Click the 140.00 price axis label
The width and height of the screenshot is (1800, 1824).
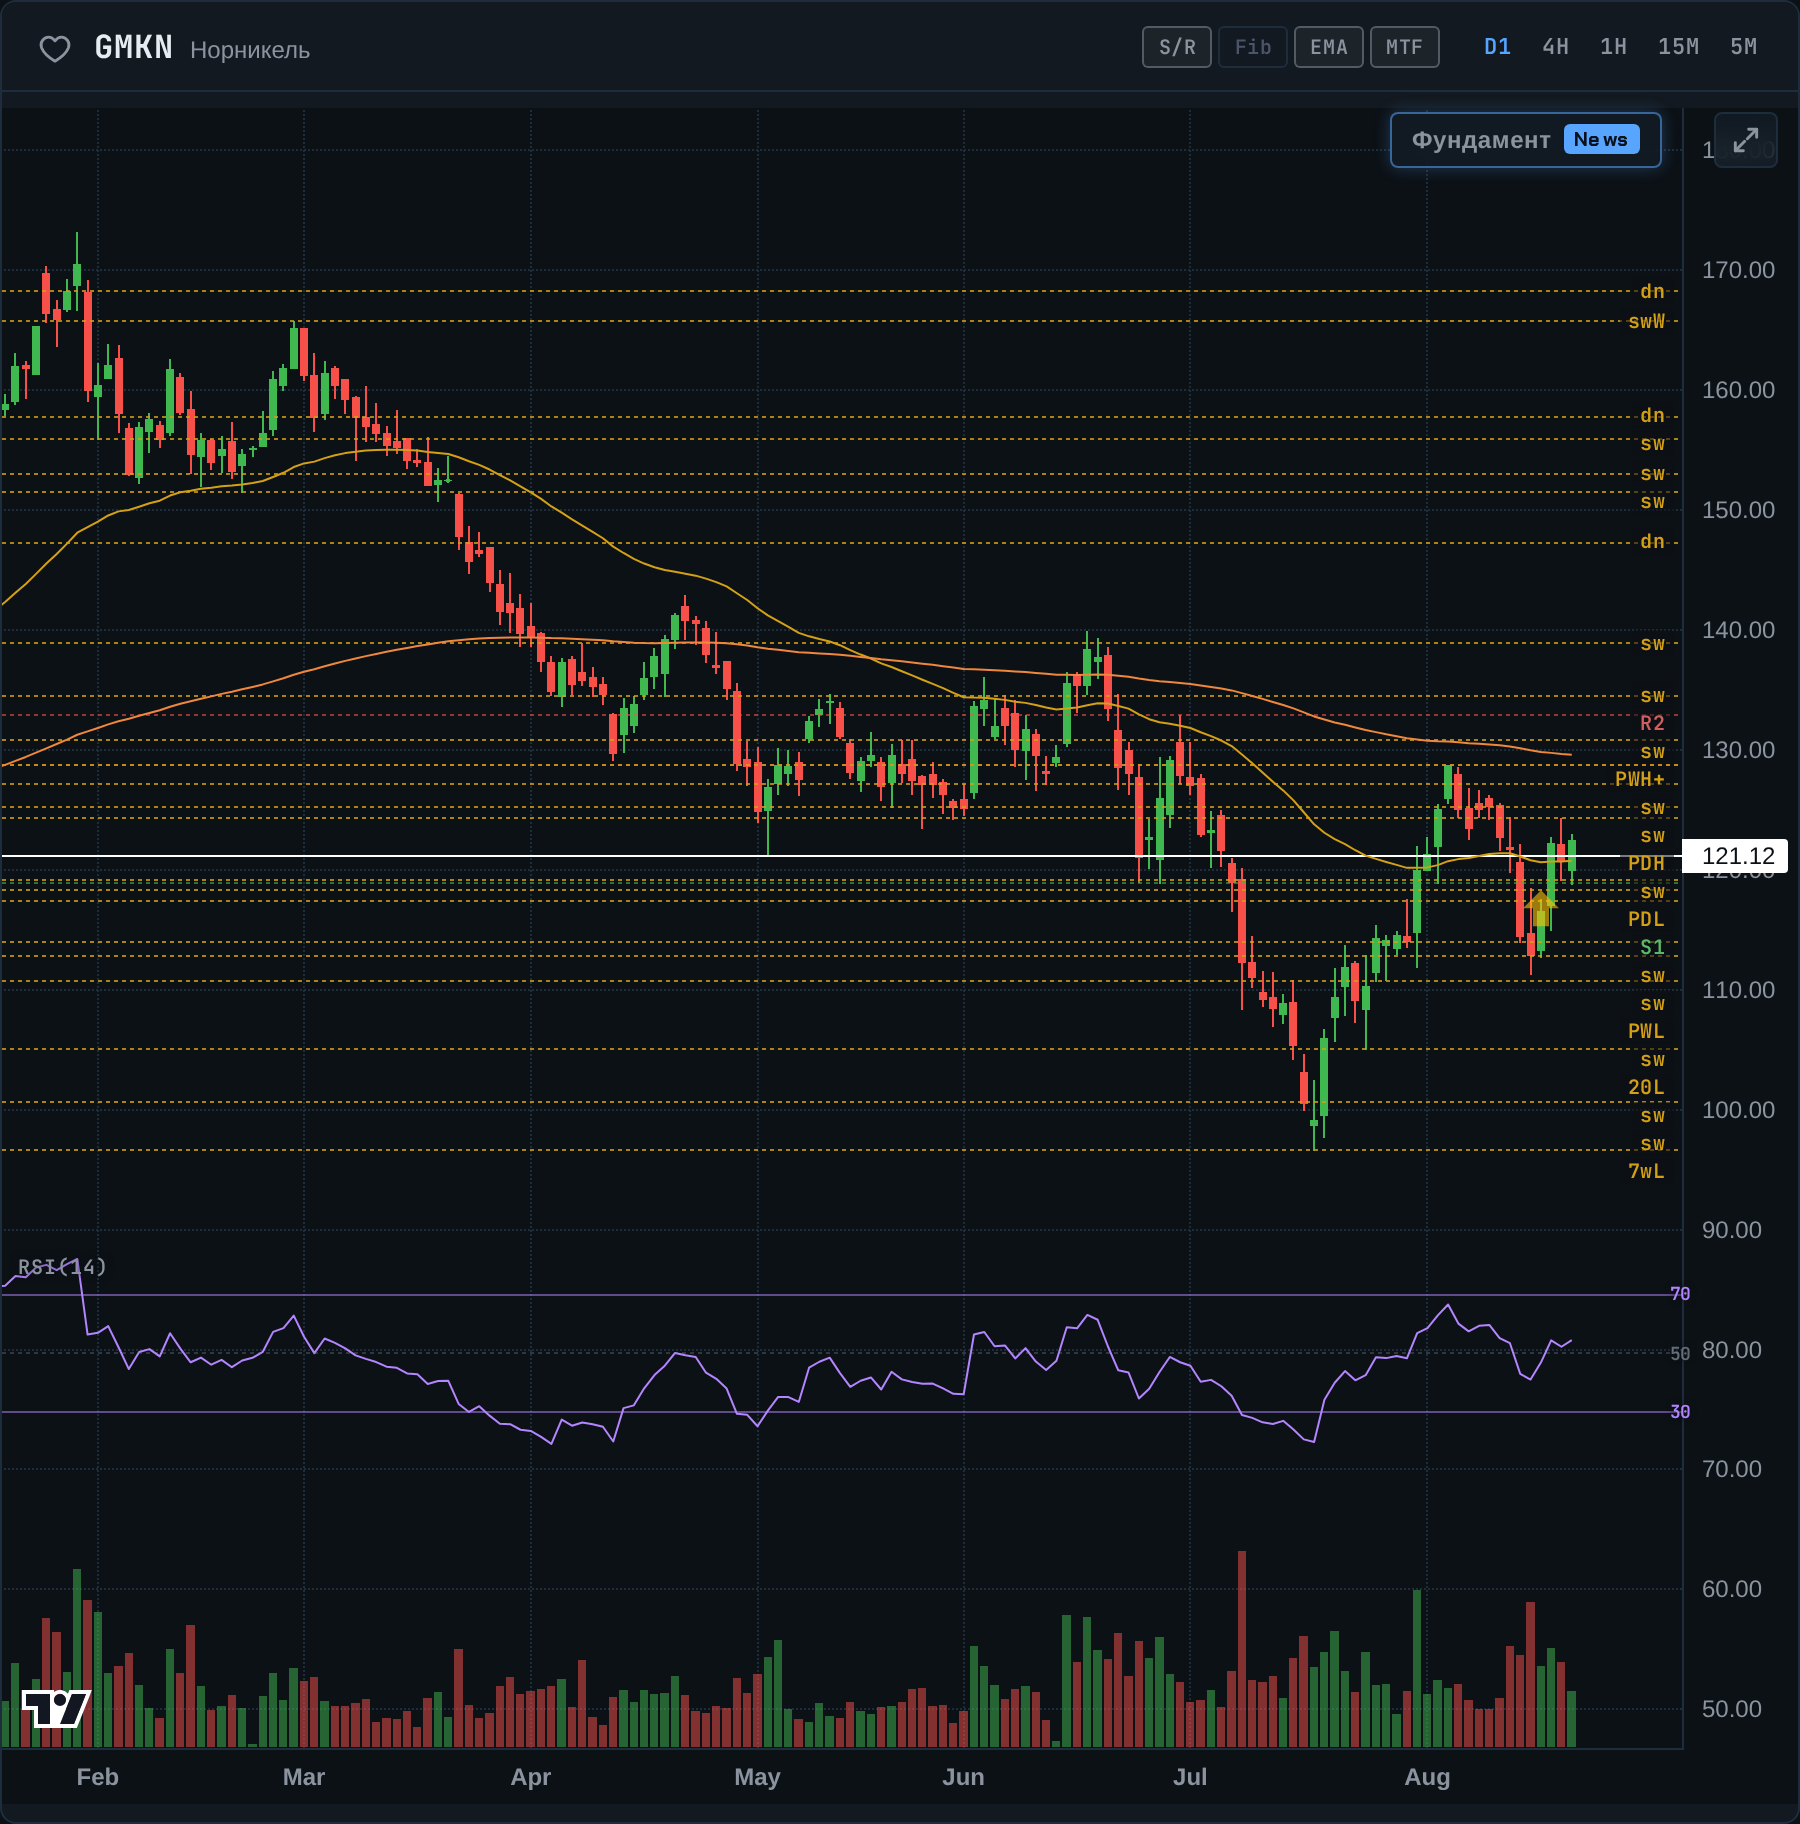coord(1738,630)
